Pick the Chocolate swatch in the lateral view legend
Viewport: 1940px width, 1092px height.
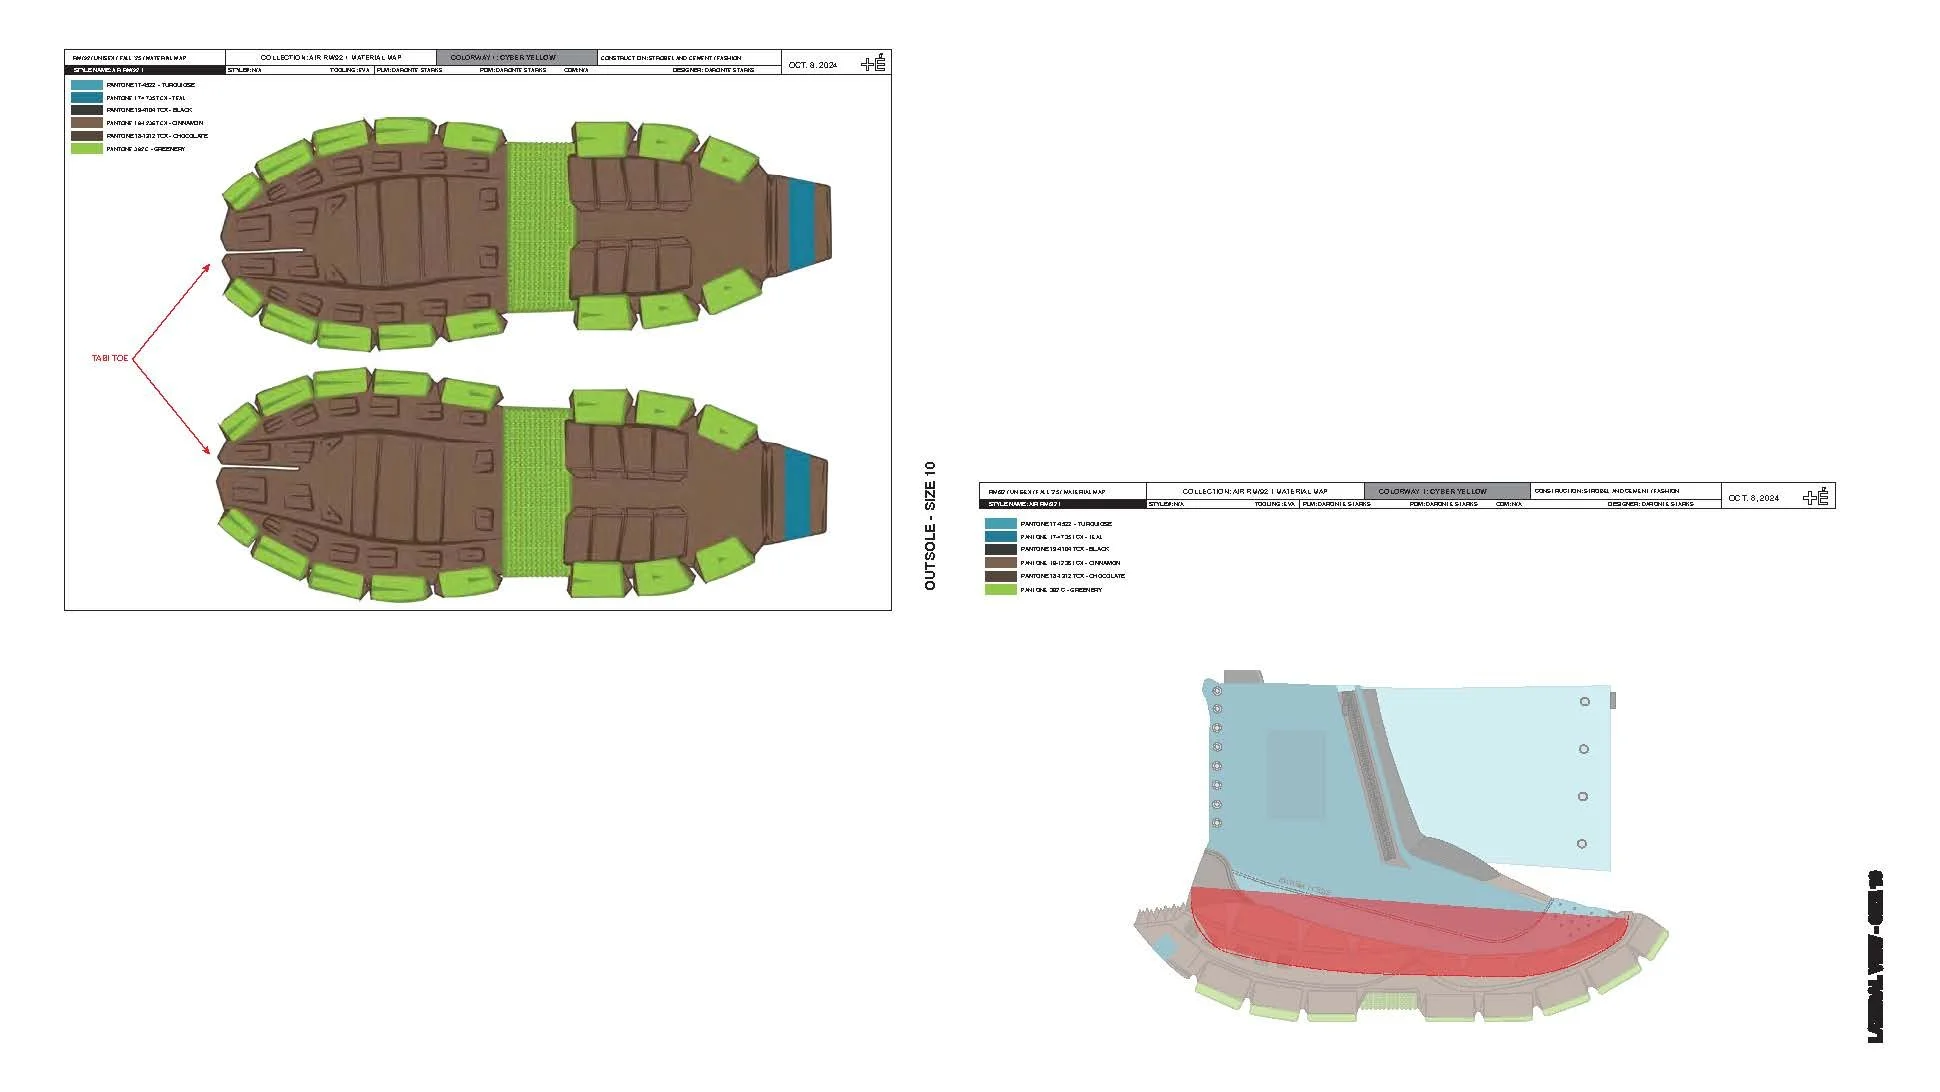click(1000, 576)
